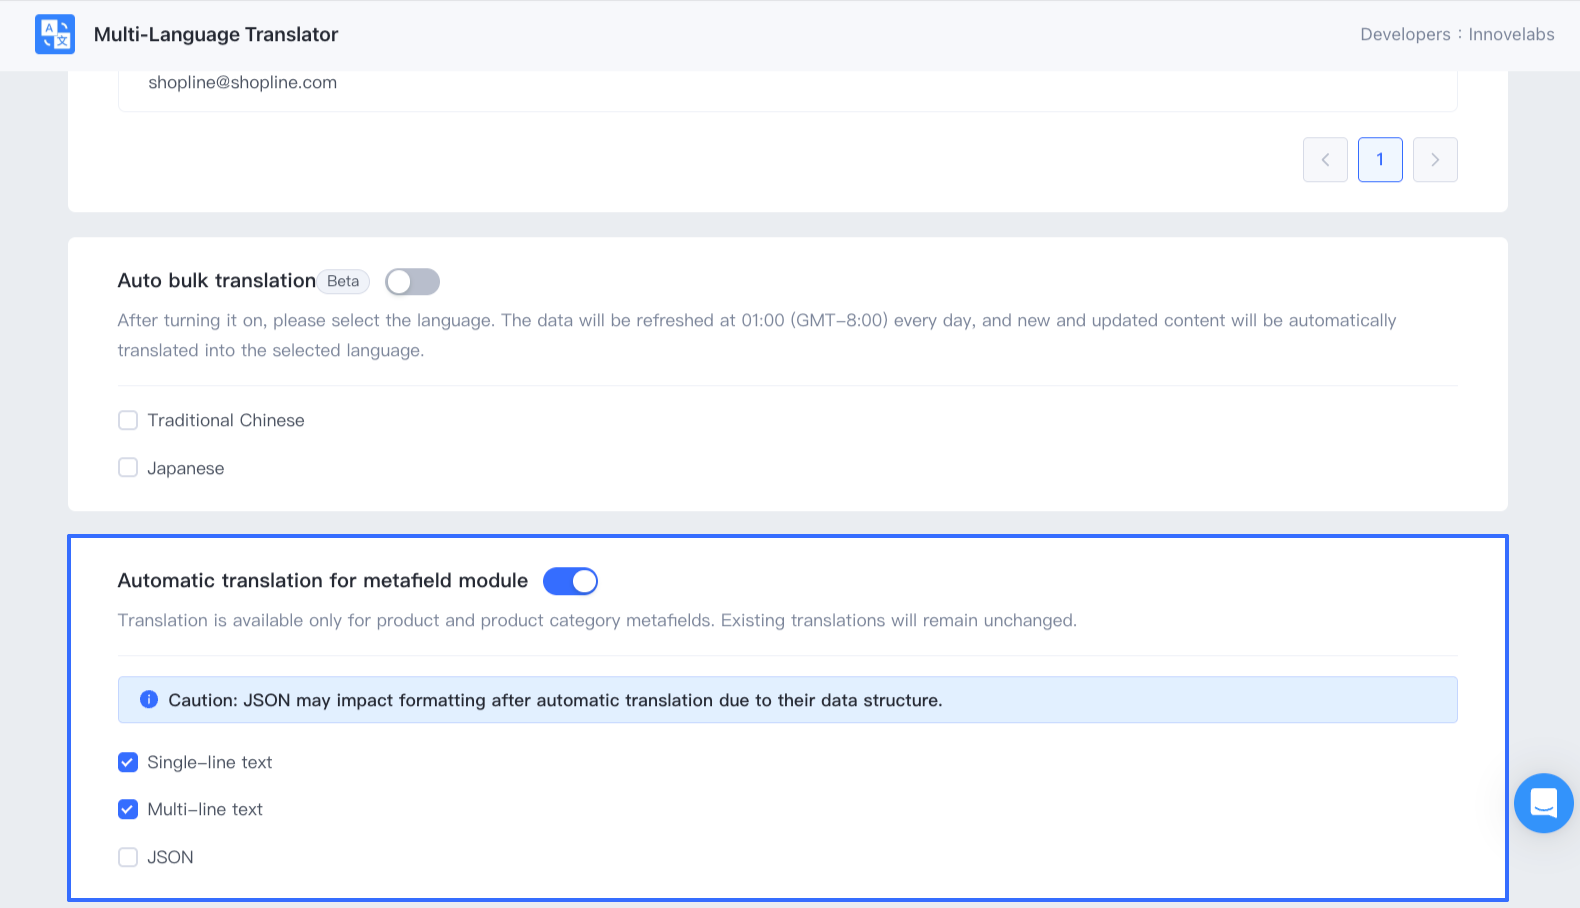Click the Multi-Language Translator title text
The image size is (1580, 908).
pos(216,34)
